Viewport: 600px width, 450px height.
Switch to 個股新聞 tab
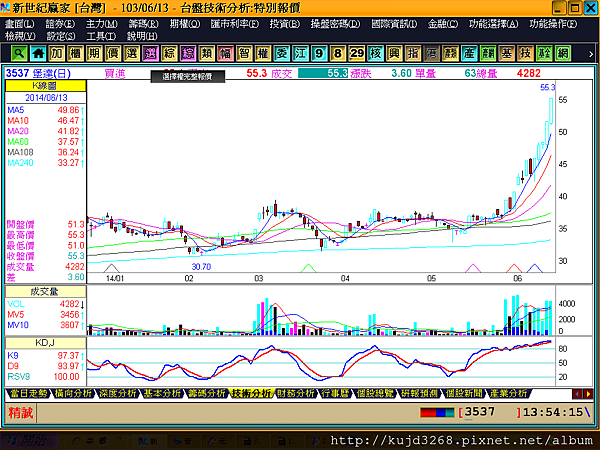pyautogui.click(x=464, y=393)
